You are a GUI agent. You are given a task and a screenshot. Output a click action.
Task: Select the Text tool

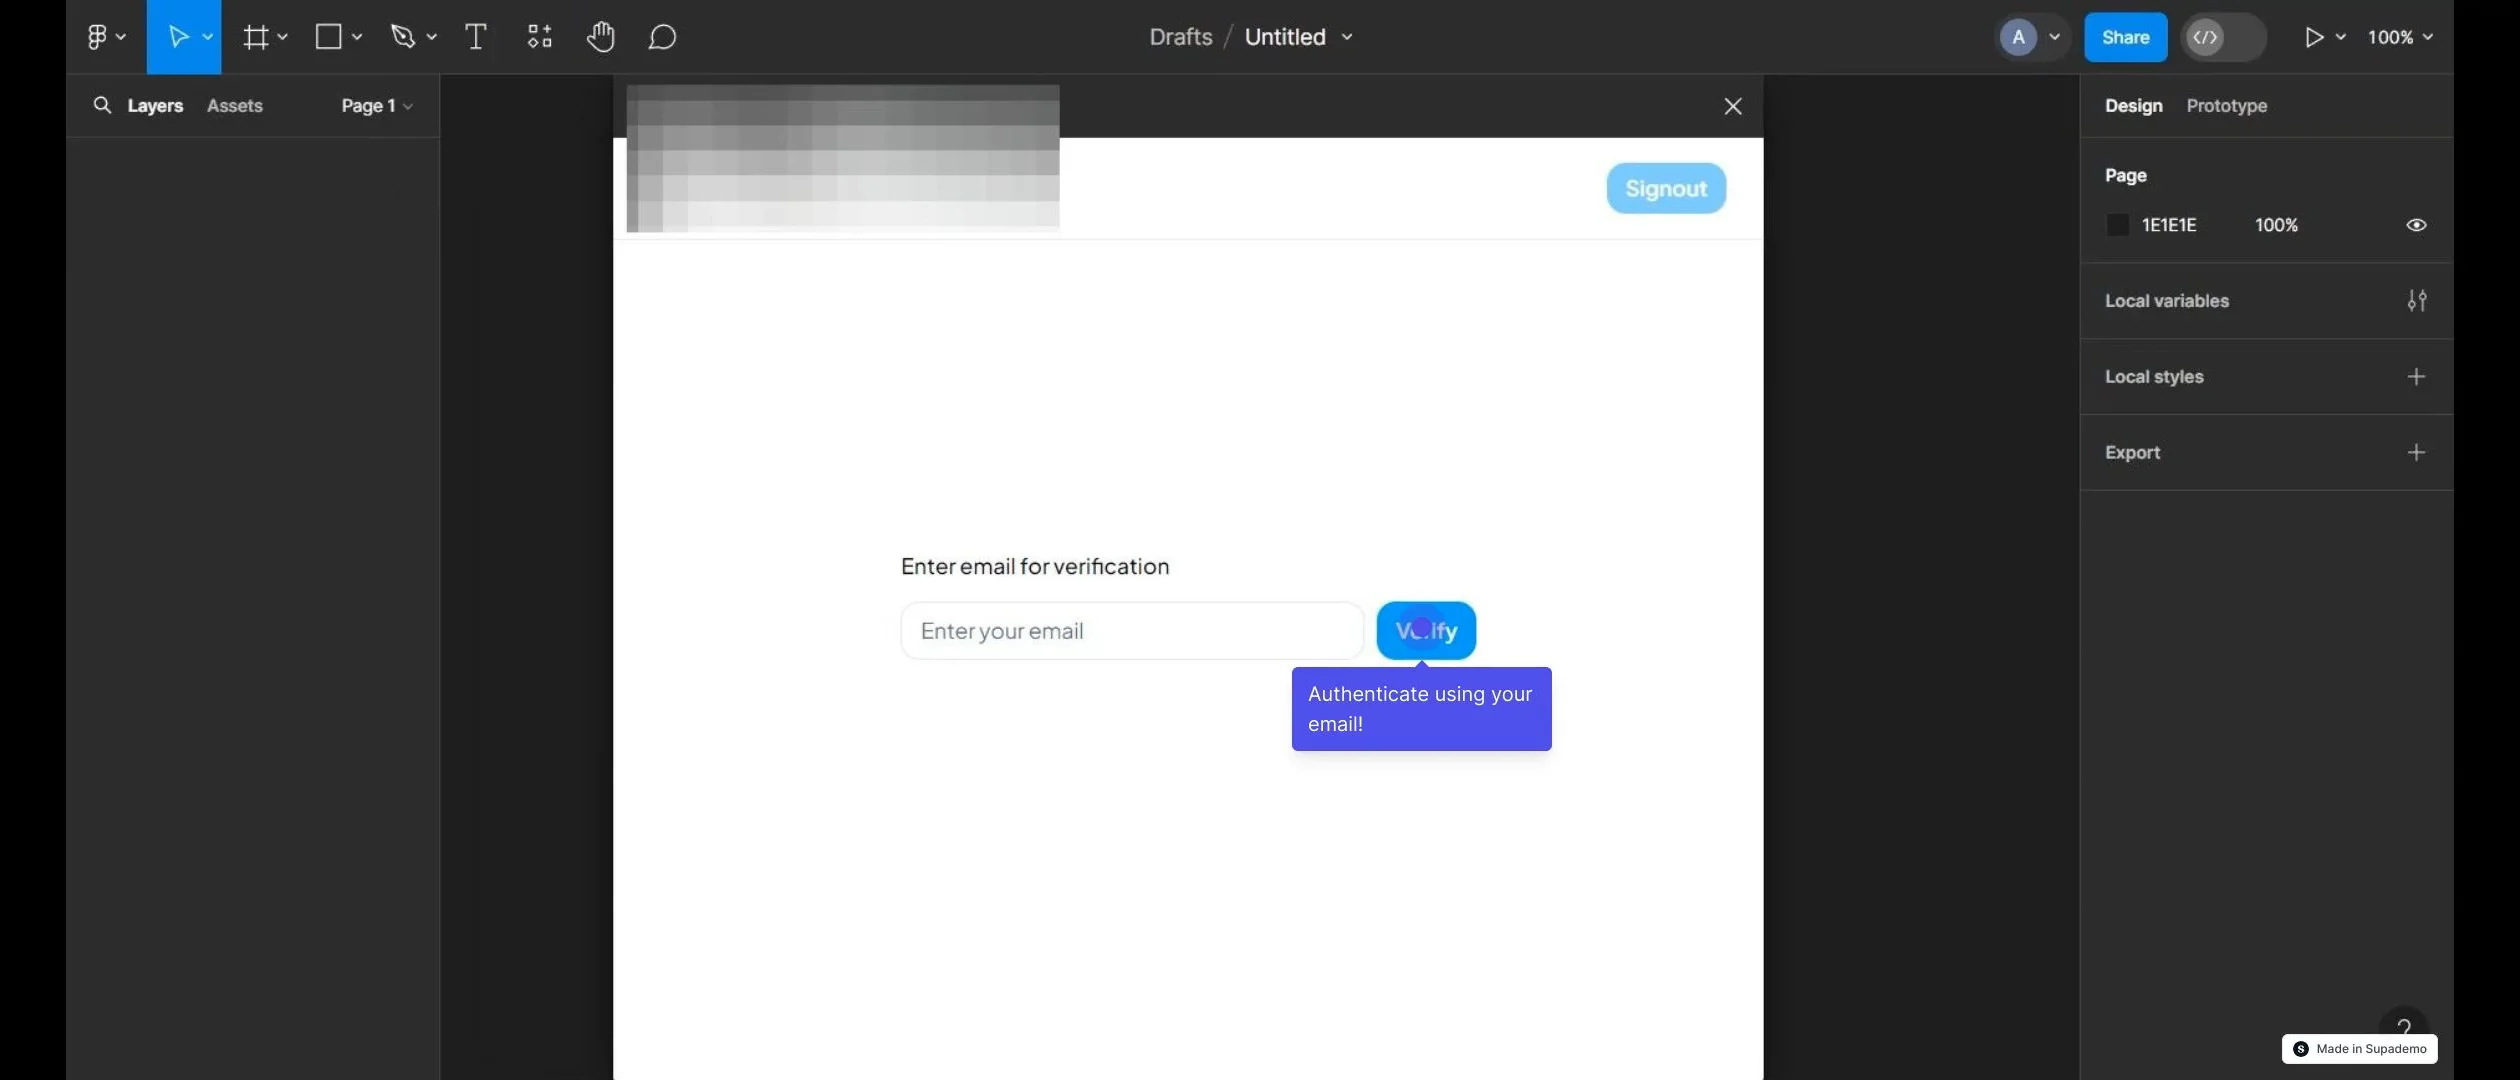tap(474, 37)
